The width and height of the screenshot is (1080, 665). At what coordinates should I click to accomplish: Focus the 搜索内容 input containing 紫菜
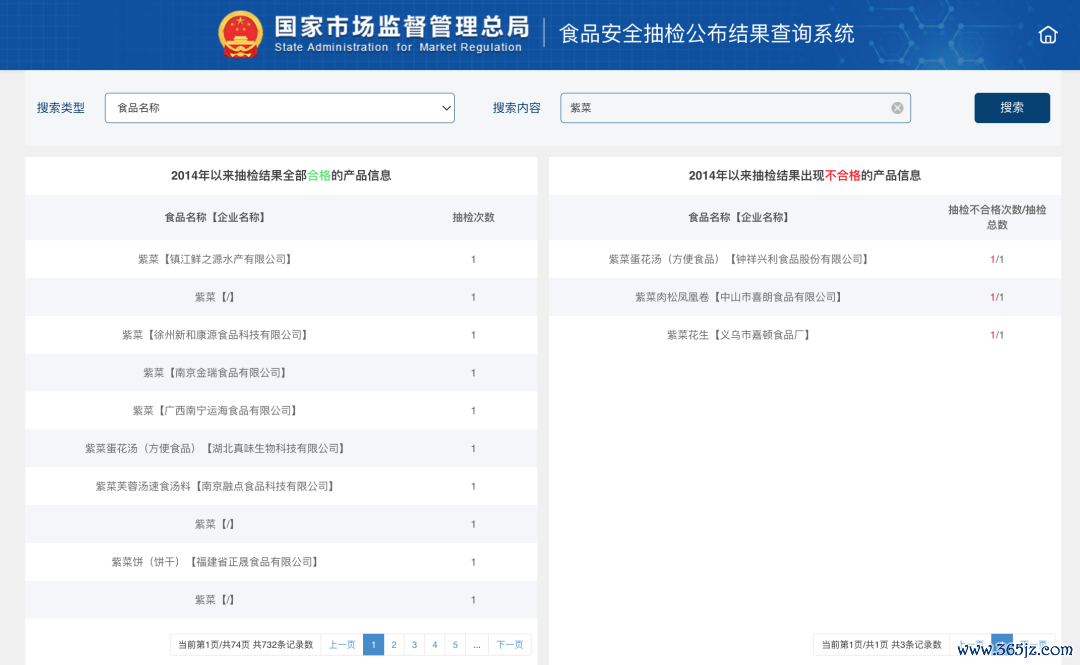pyautogui.click(x=735, y=108)
